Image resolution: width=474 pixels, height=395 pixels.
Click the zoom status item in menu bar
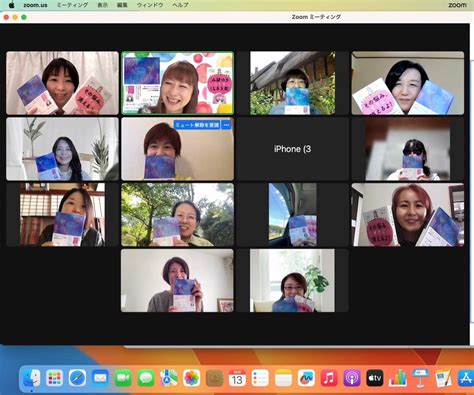click(457, 5)
